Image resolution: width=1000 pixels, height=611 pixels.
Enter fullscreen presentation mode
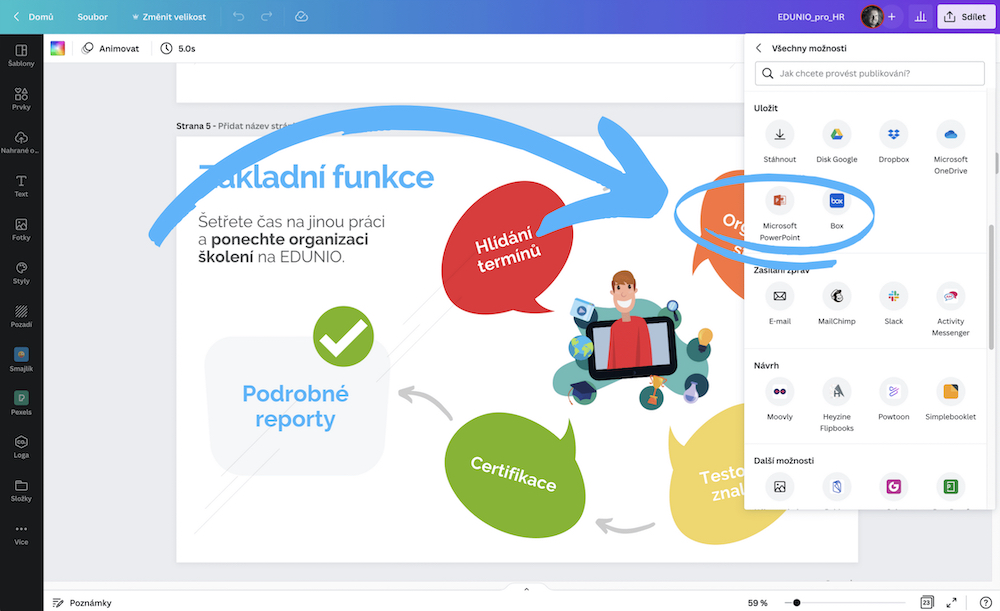(952, 602)
